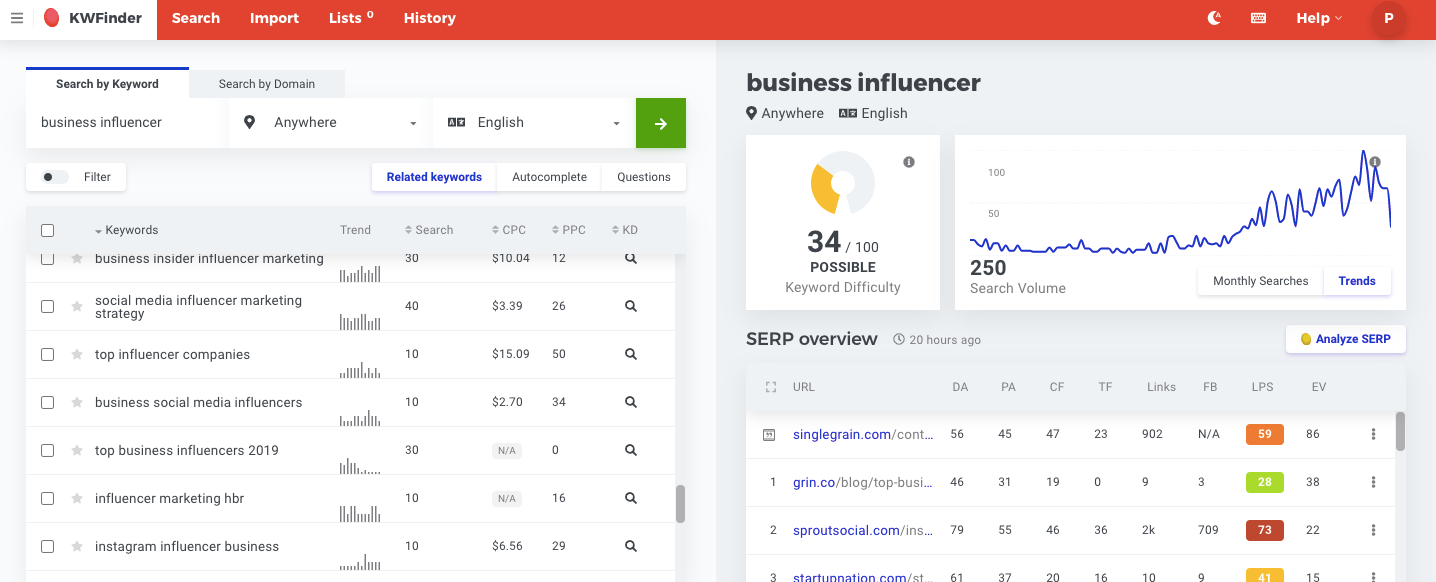Open the Anywhere location dropdown

point(330,123)
